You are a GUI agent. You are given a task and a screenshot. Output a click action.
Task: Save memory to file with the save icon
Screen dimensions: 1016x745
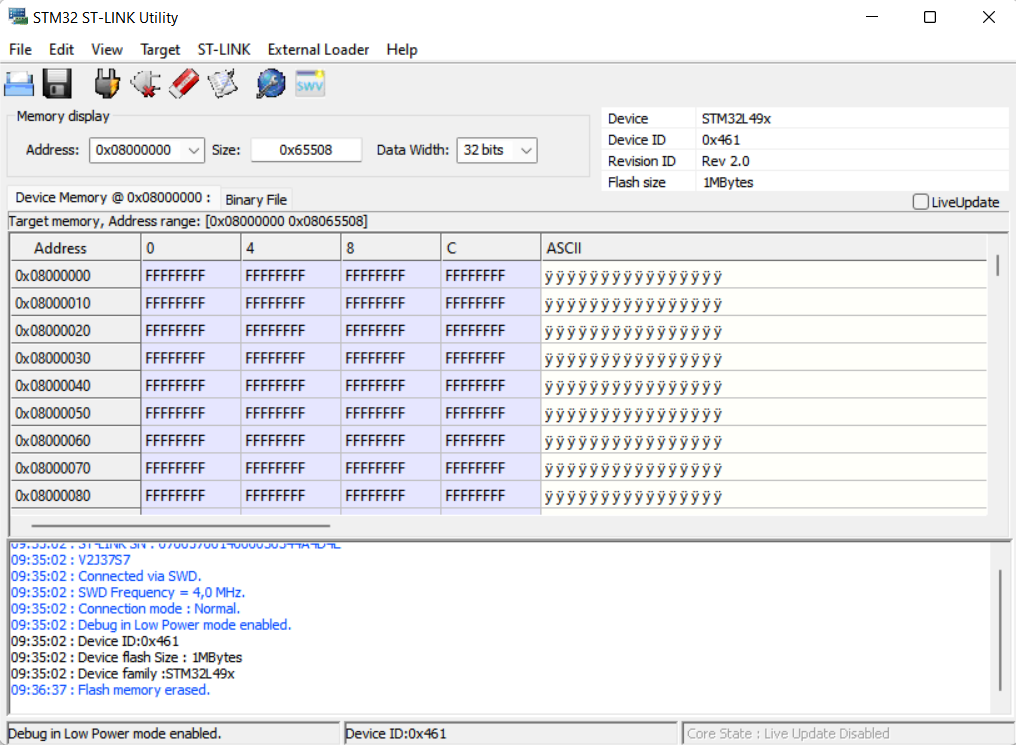(57, 83)
